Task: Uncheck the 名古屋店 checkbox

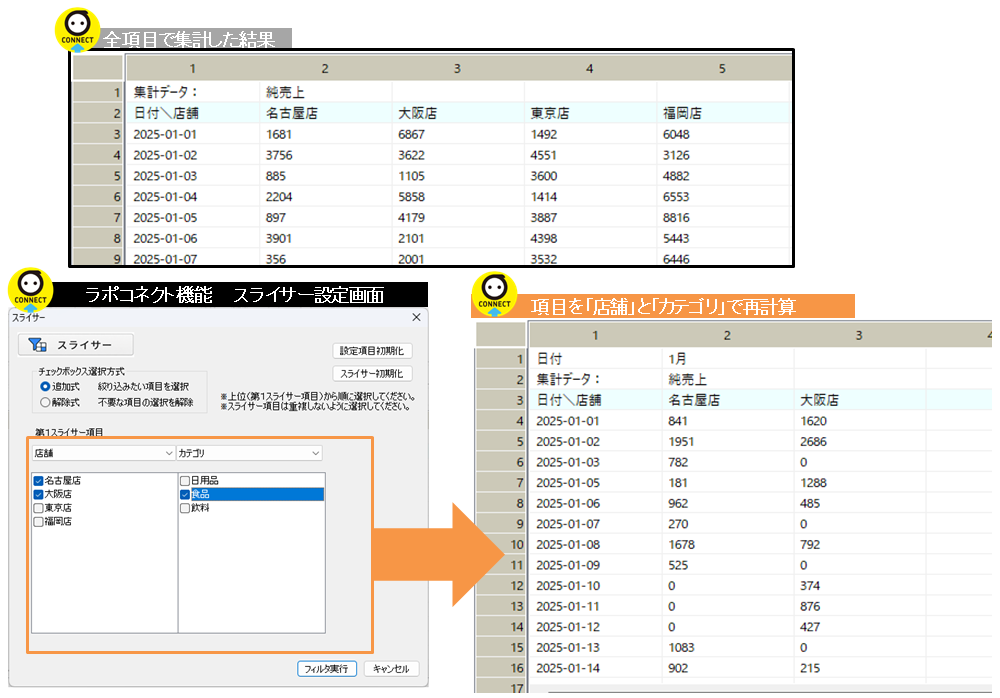Action: pyautogui.click(x=38, y=480)
